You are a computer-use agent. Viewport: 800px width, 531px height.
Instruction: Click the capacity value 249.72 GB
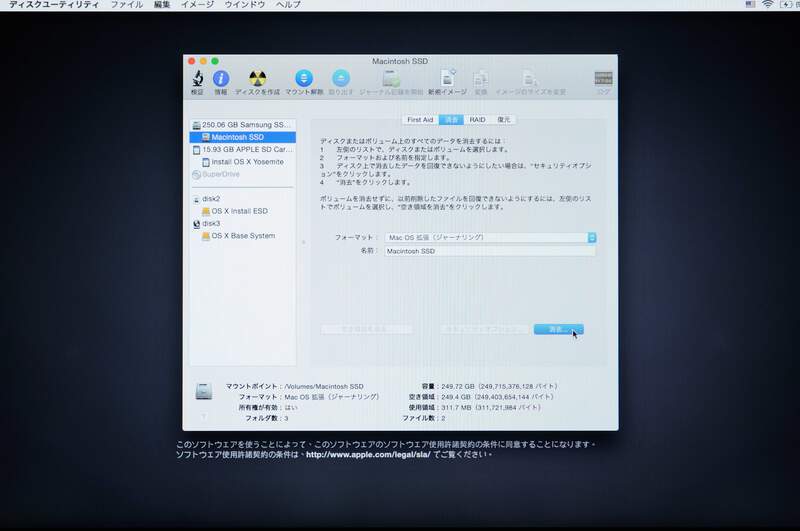click(x=458, y=387)
